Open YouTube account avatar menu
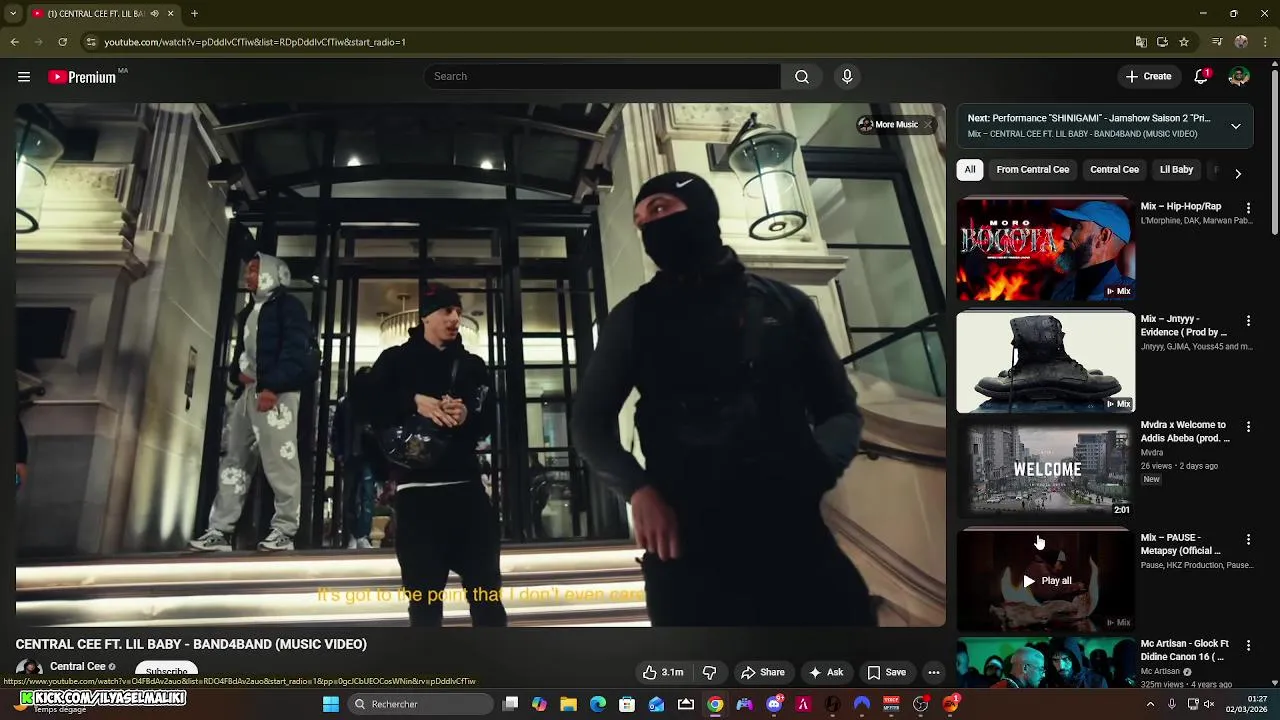Screen dimensions: 1280x720 pyautogui.click(x=1239, y=77)
